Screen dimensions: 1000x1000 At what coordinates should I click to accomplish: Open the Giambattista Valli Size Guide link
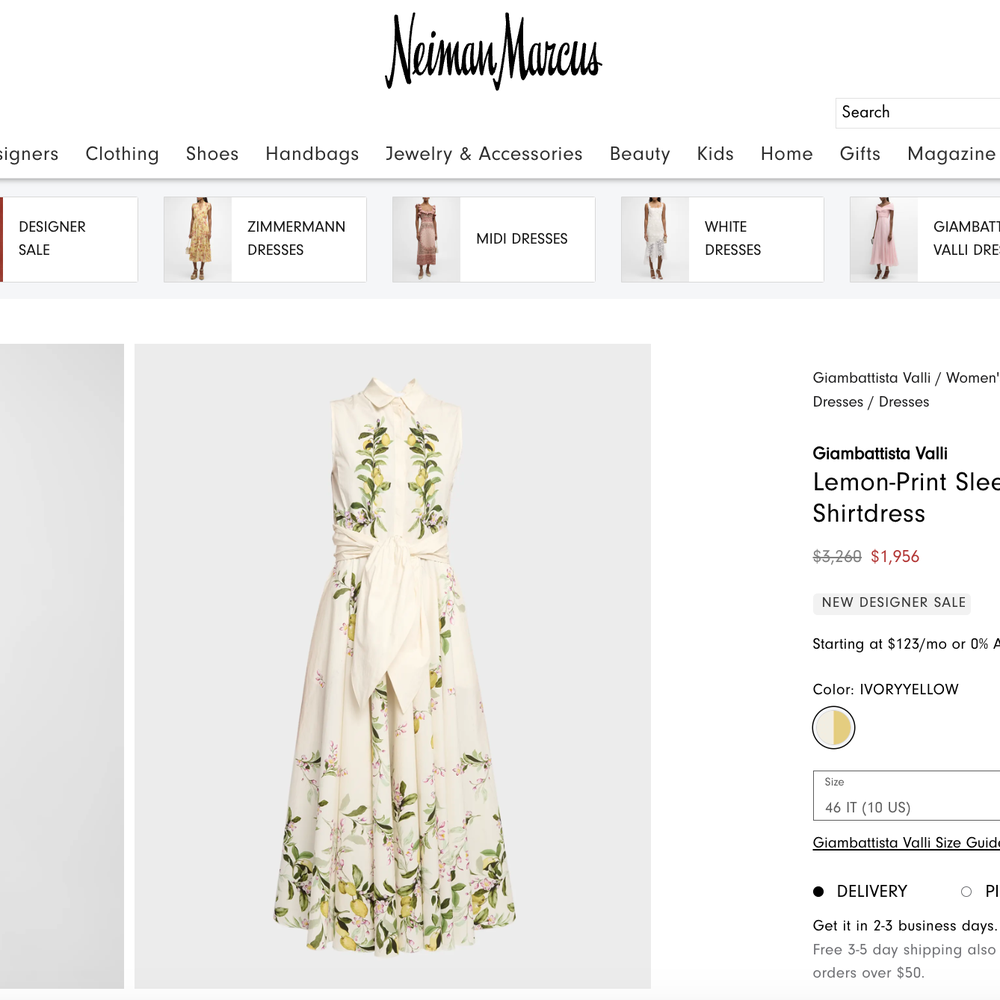click(x=906, y=842)
